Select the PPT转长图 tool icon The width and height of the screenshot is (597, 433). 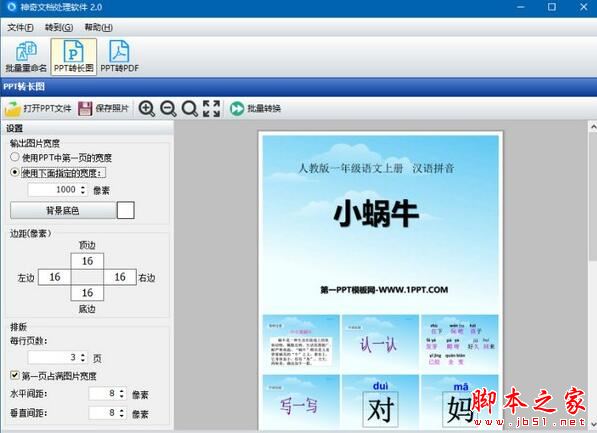[73, 57]
